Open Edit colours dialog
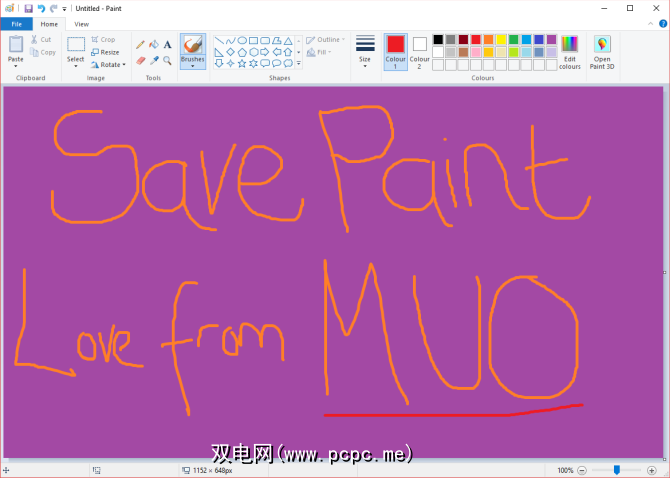 pyautogui.click(x=570, y=53)
